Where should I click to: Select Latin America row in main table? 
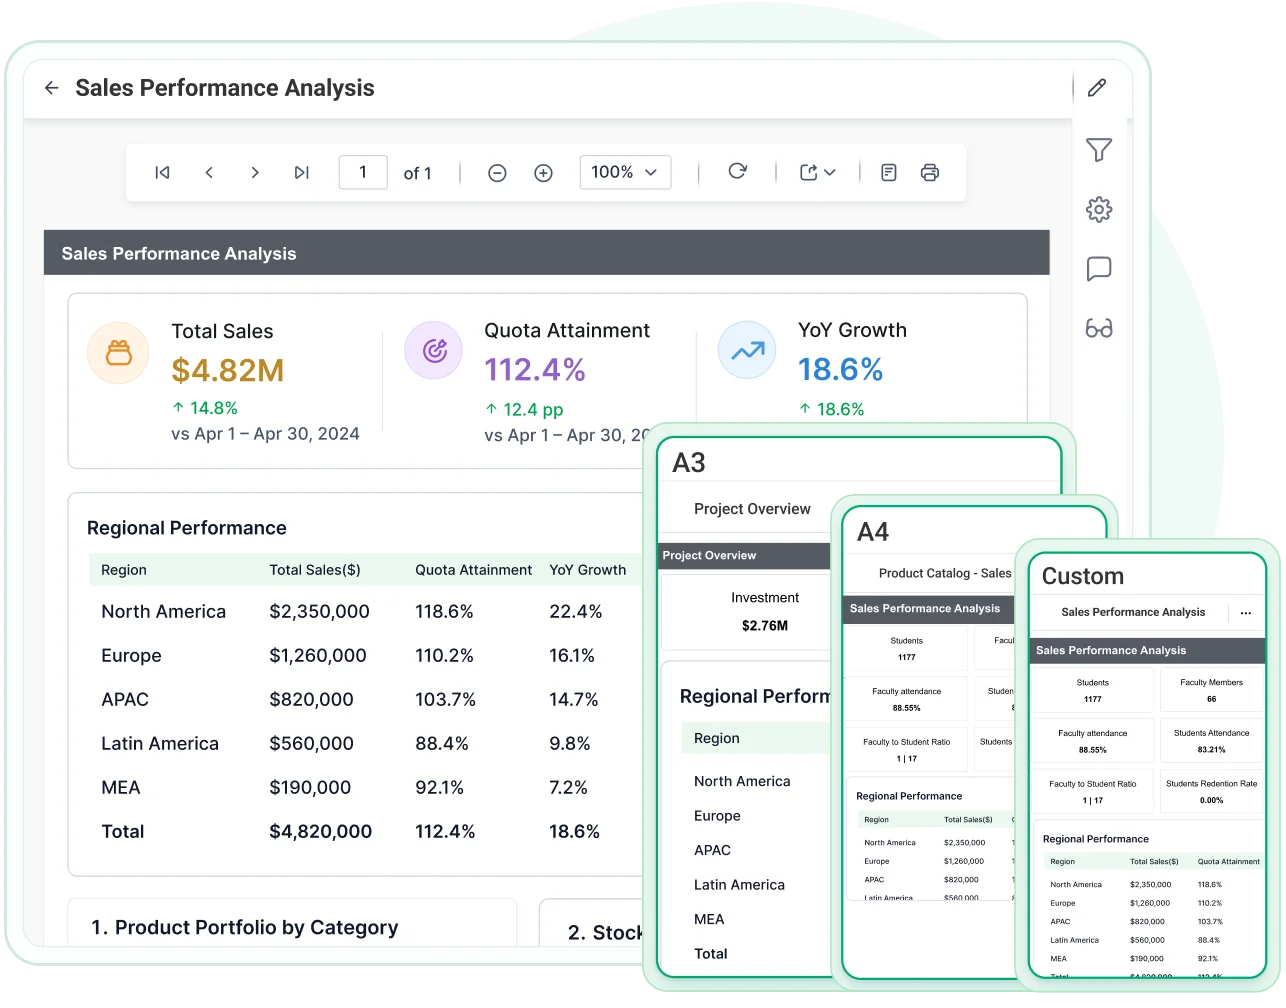[x=366, y=744]
